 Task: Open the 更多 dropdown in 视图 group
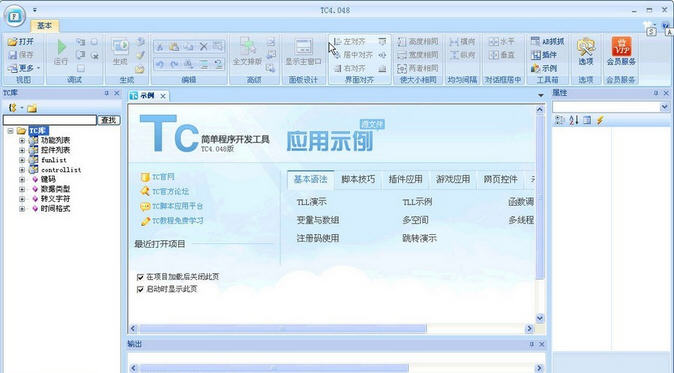click(24, 68)
